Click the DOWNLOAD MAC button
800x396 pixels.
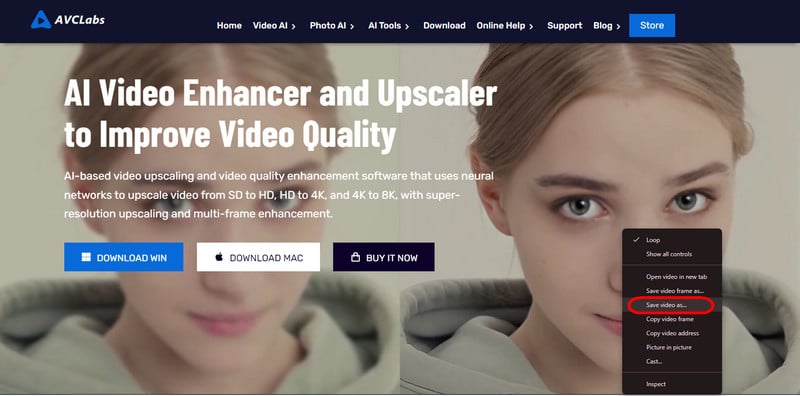(x=258, y=257)
